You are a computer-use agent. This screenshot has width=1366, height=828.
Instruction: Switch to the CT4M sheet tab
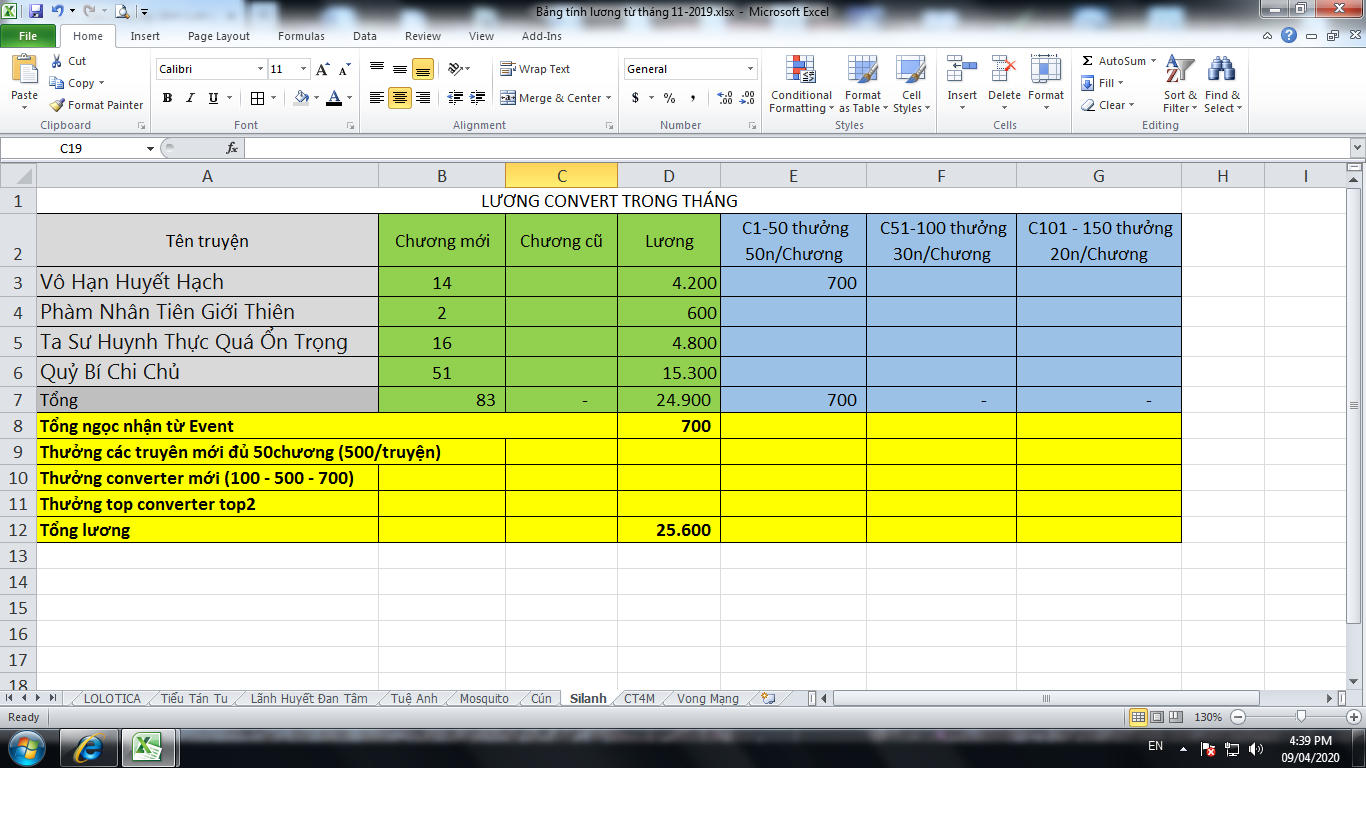(x=639, y=698)
